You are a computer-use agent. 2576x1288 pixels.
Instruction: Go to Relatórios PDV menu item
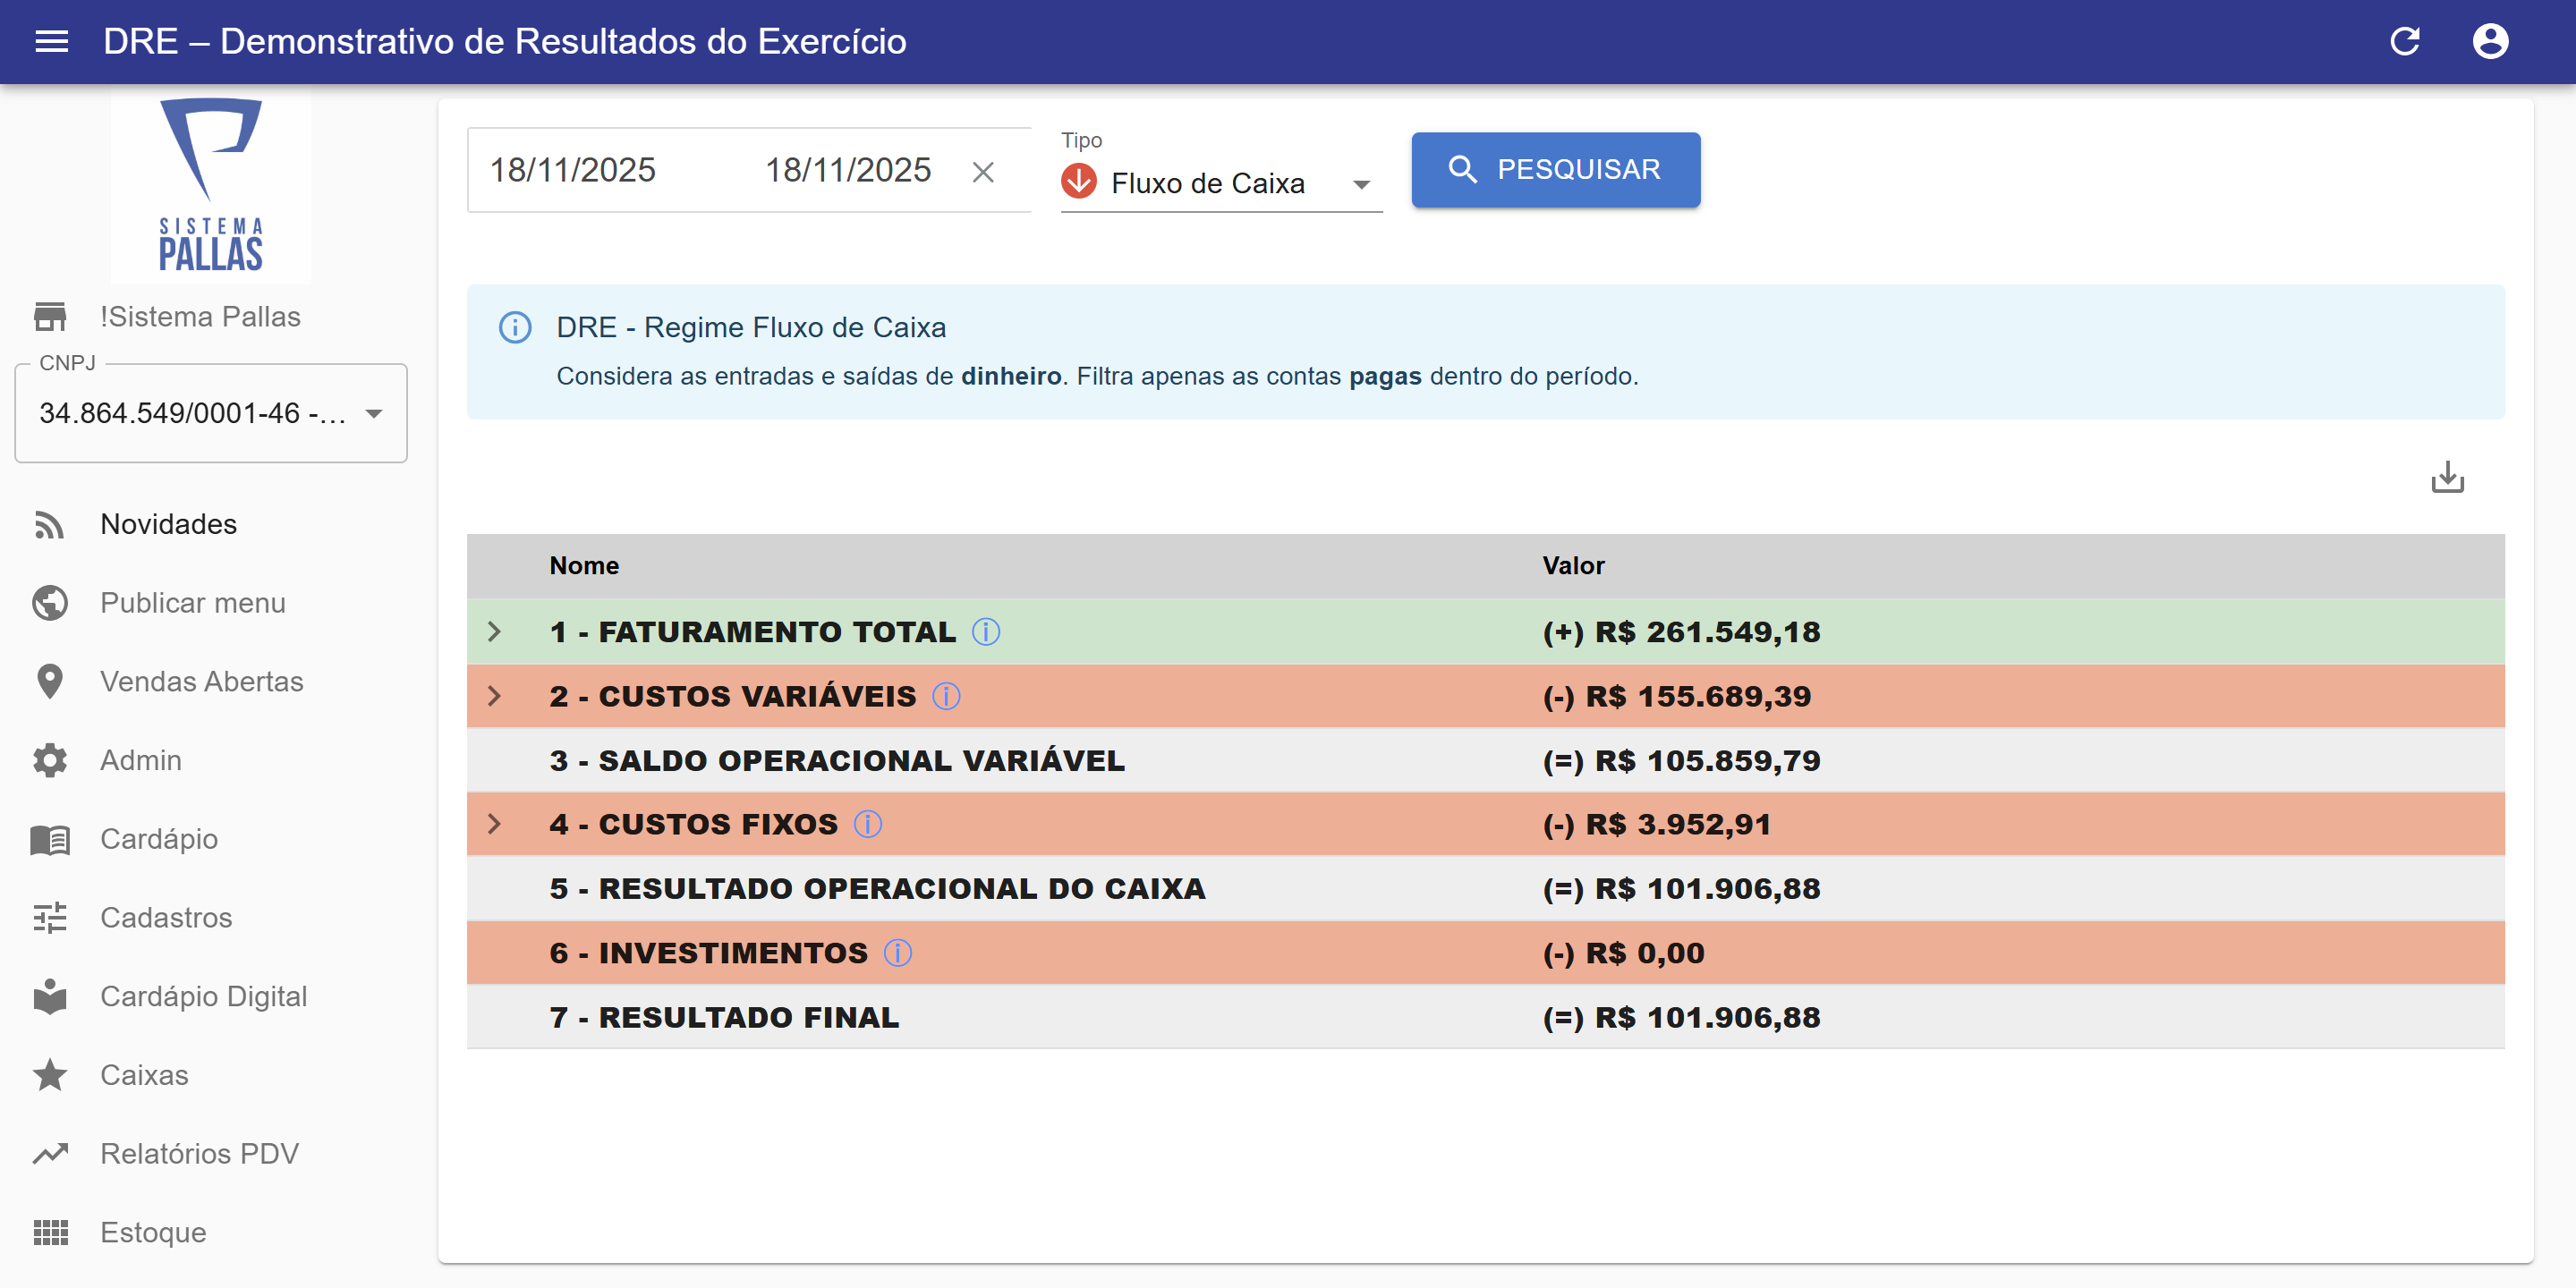[198, 1153]
